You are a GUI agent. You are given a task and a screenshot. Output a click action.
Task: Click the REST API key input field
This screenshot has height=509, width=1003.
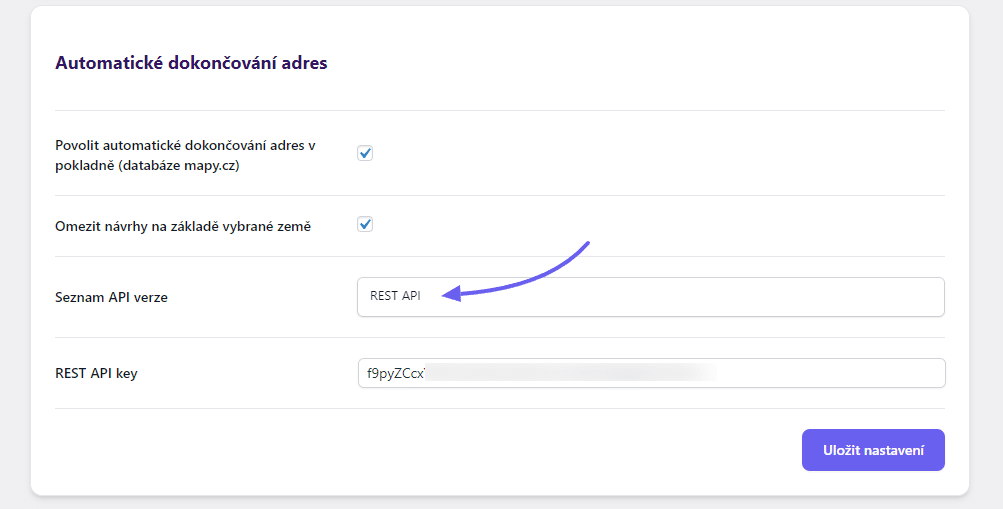point(650,373)
